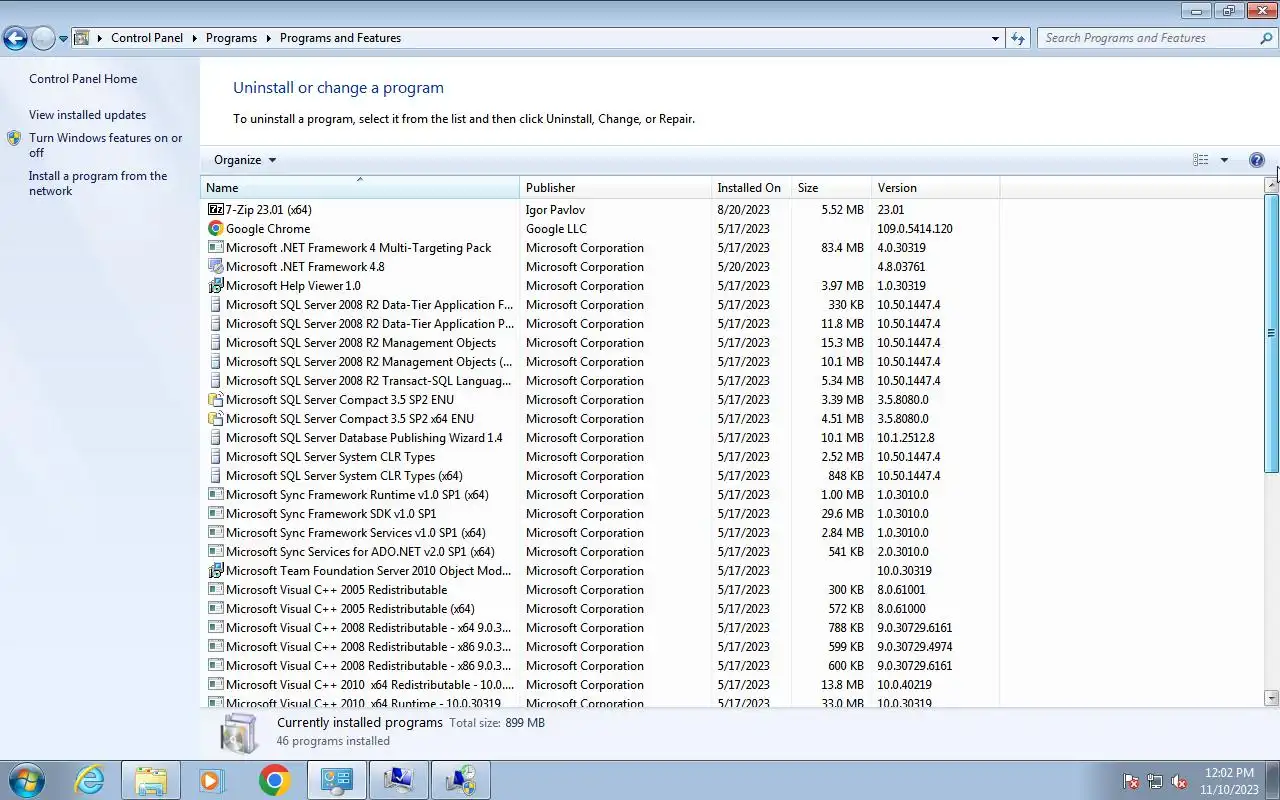Click the SQL Server Database Publishing Wizard icon
The width and height of the screenshot is (1280, 800).
(215, 438)
